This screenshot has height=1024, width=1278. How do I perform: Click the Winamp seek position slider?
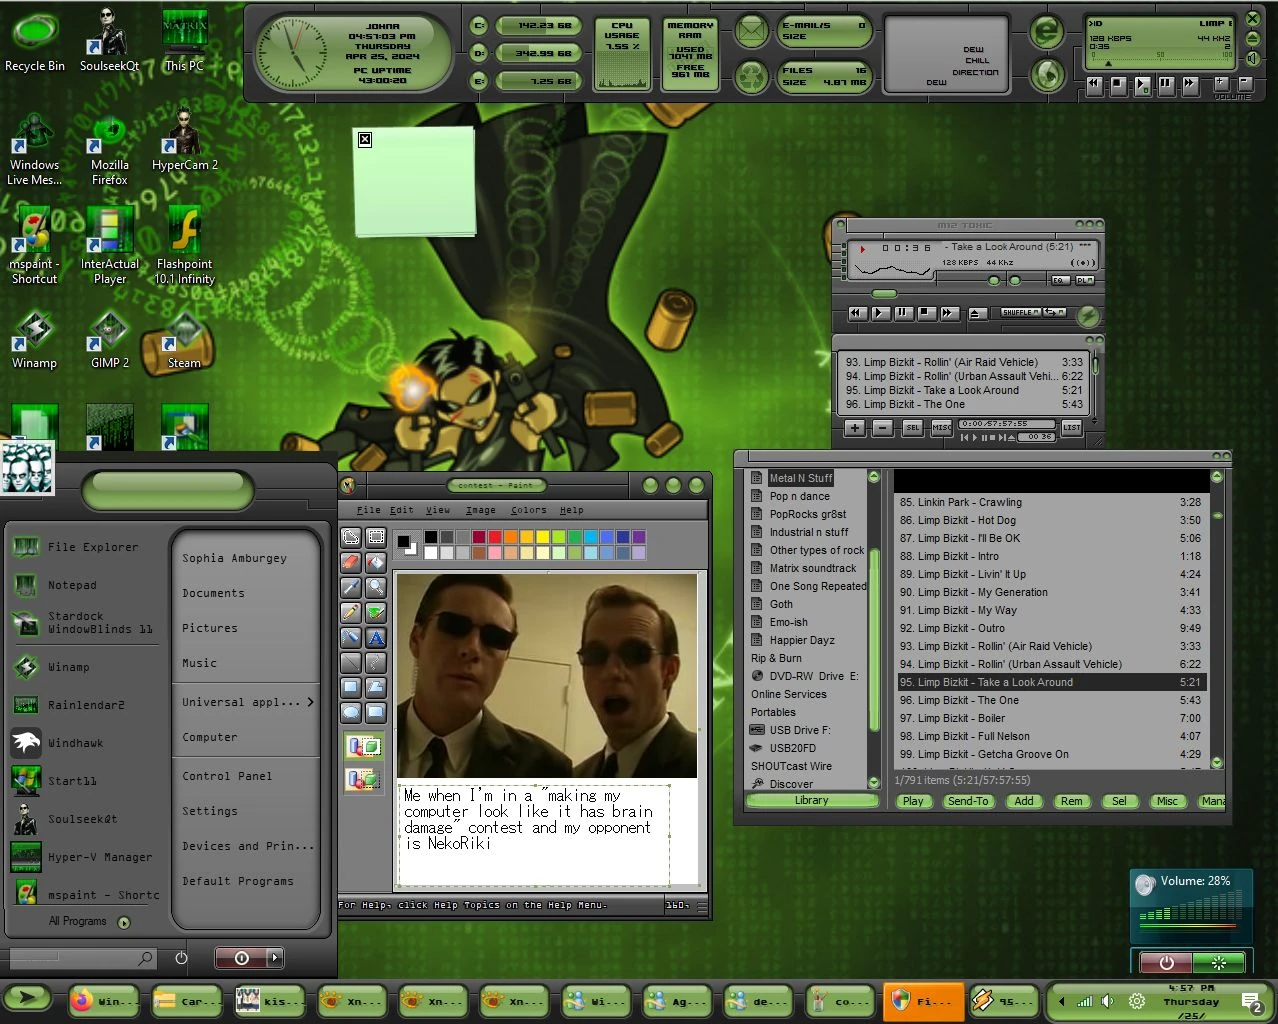pyautogui.click(x=885, y=294)
